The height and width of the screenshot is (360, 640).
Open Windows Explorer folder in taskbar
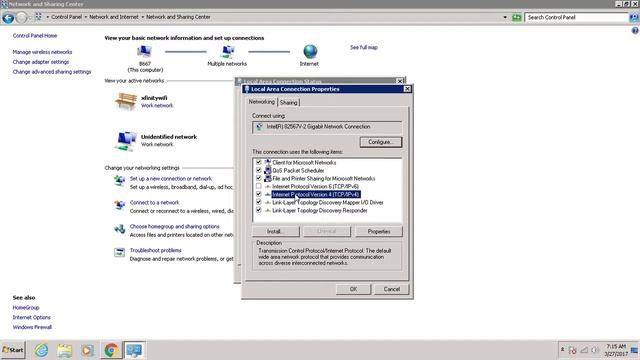64,350
